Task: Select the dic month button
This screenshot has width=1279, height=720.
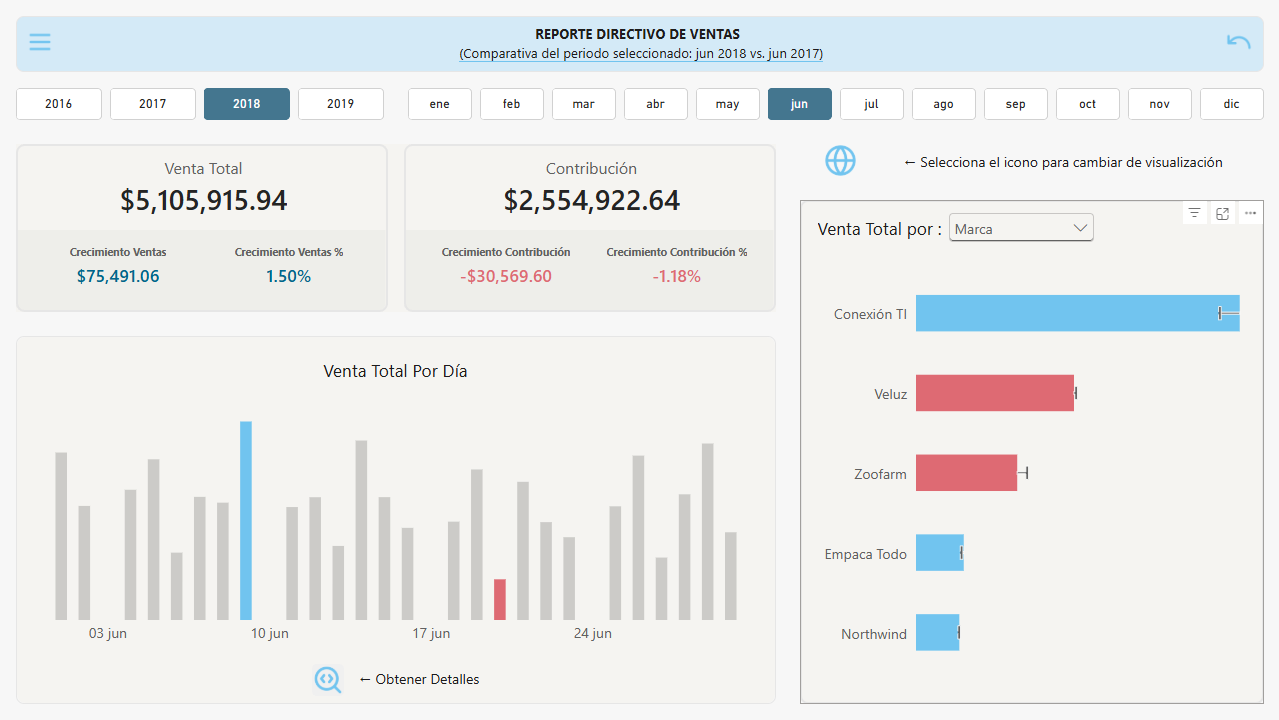Action: tap(1232, 104)
